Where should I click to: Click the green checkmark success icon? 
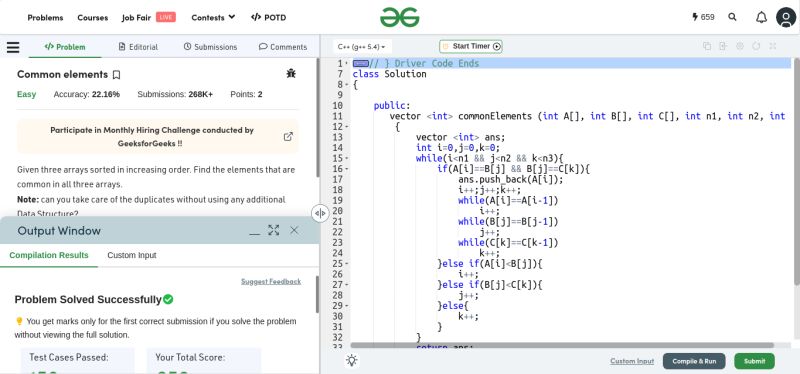168,299
